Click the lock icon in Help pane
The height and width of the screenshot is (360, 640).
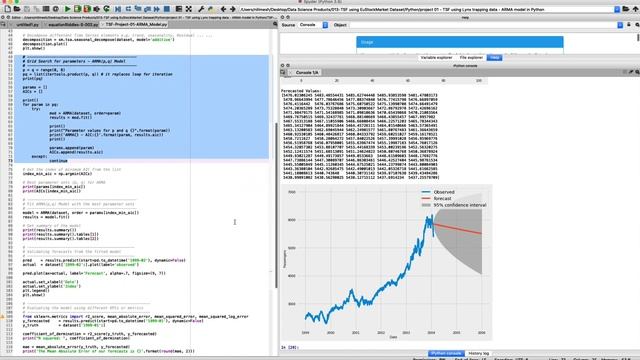pyautogui.click(x=629, y=25)
